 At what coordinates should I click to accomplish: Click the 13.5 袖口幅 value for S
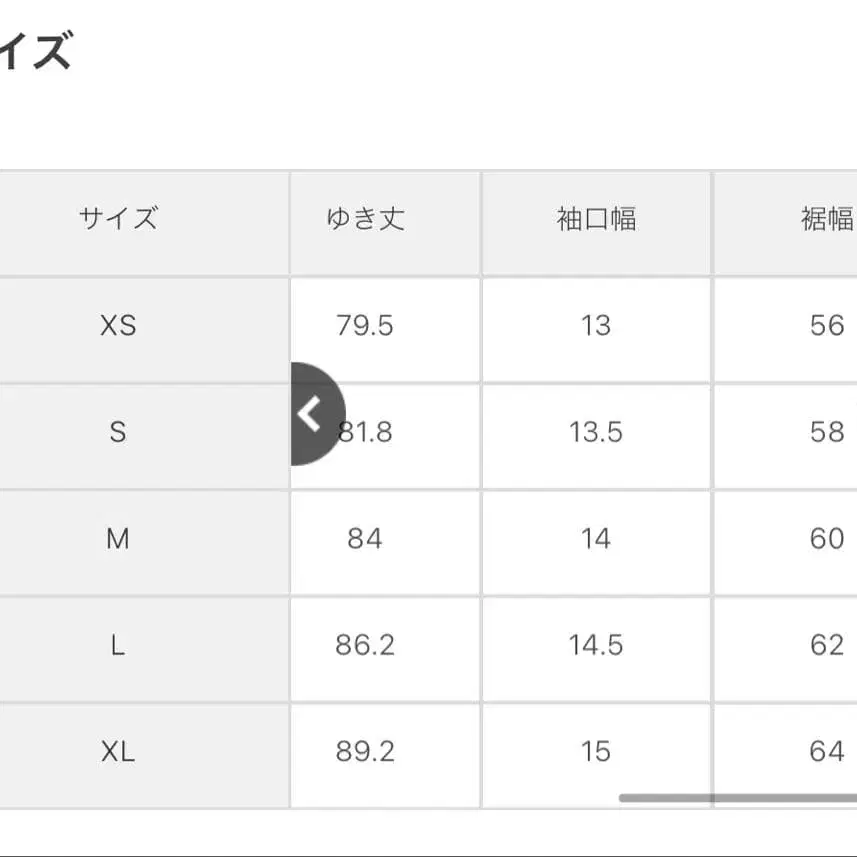596,432
